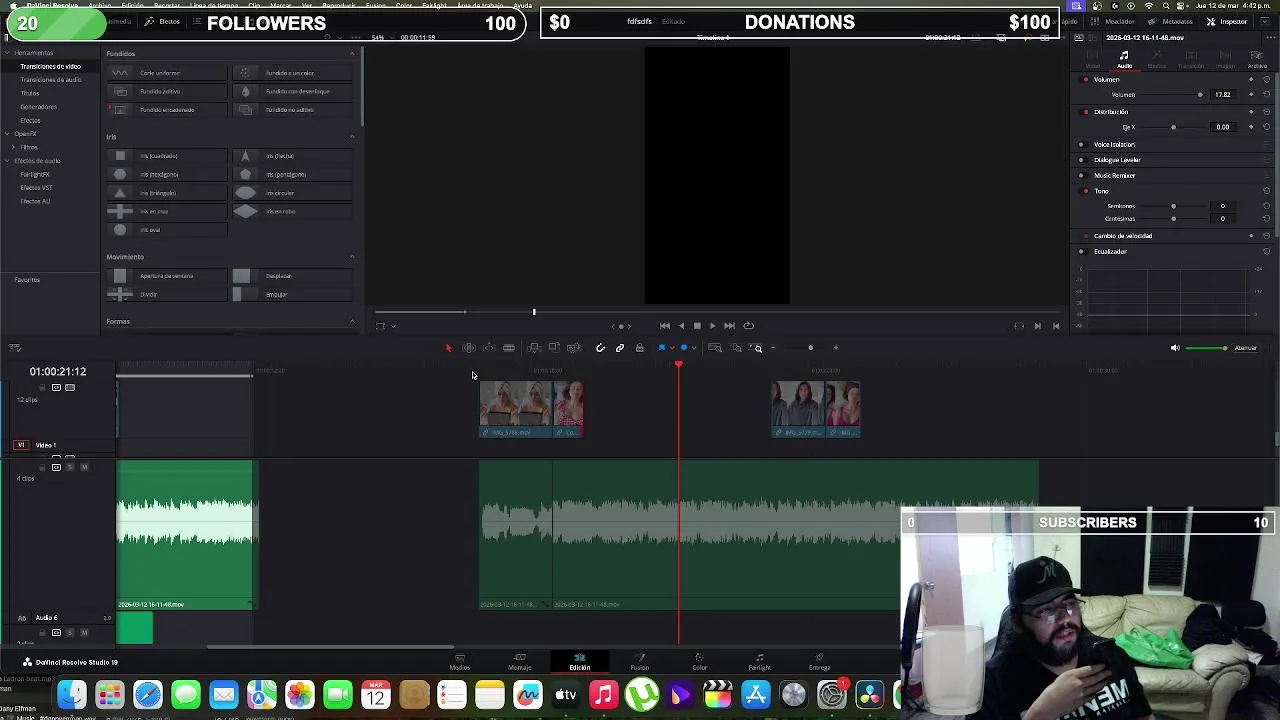Collapse the Iris transitions group
This screenshot has width=1280, height=720.
click(352, 137)
